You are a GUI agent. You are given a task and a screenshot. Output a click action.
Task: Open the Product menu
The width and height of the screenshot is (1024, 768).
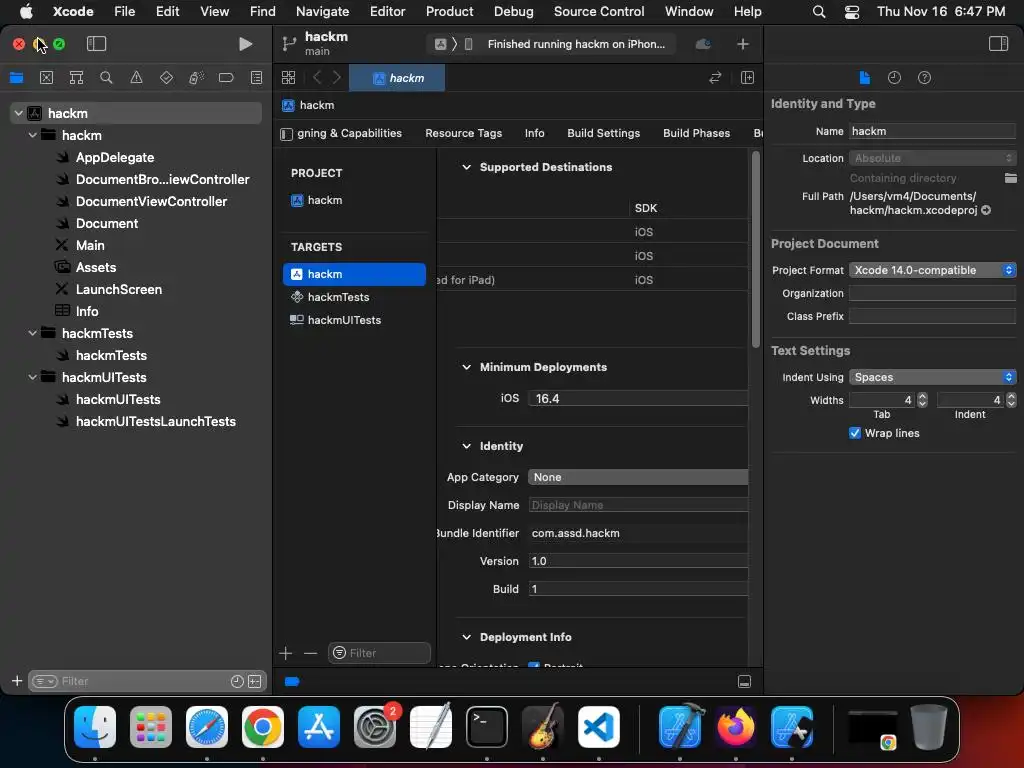pyautogui.click(x=449, y=11)
